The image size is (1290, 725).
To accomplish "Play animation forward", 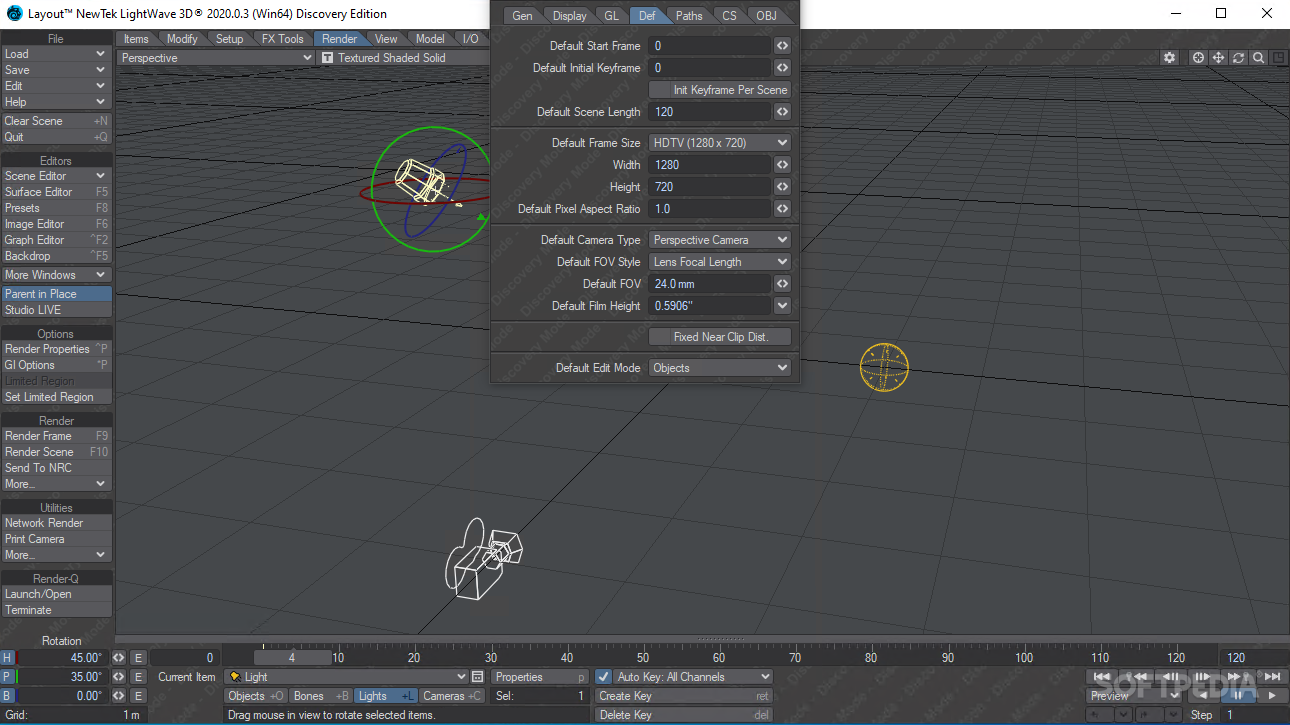I will click(1271, 695).
